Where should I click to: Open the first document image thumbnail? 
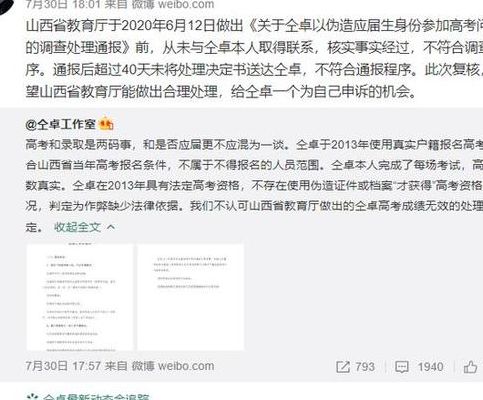pos(80,297)
